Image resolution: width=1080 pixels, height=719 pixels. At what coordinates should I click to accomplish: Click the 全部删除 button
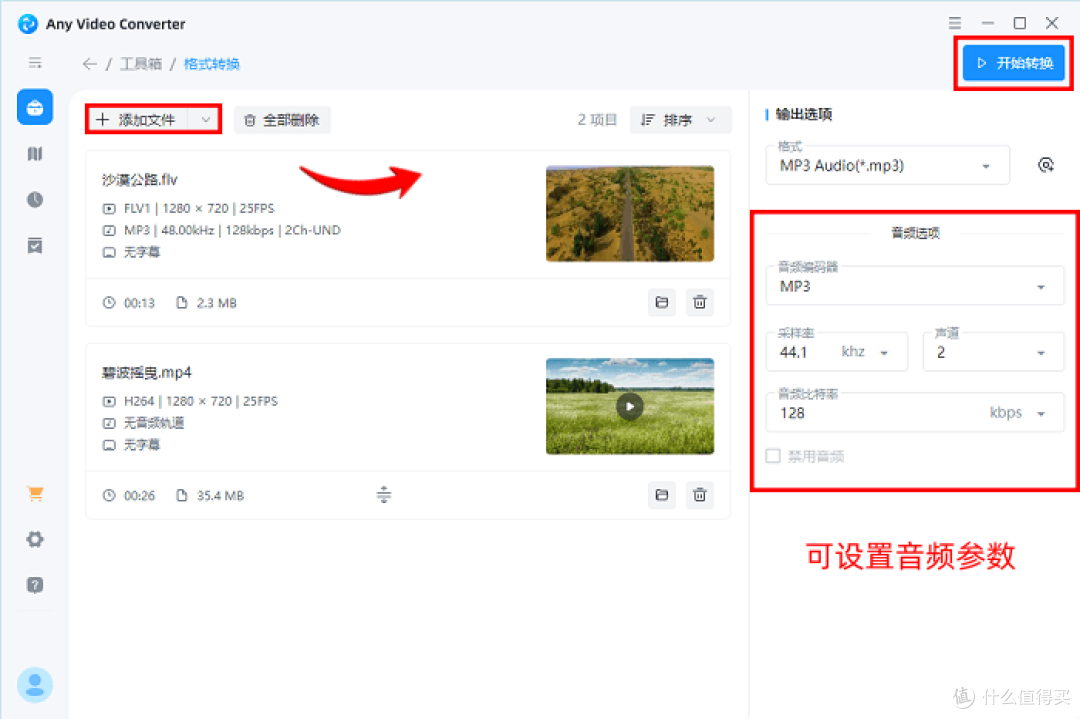[x=282, y=120]
